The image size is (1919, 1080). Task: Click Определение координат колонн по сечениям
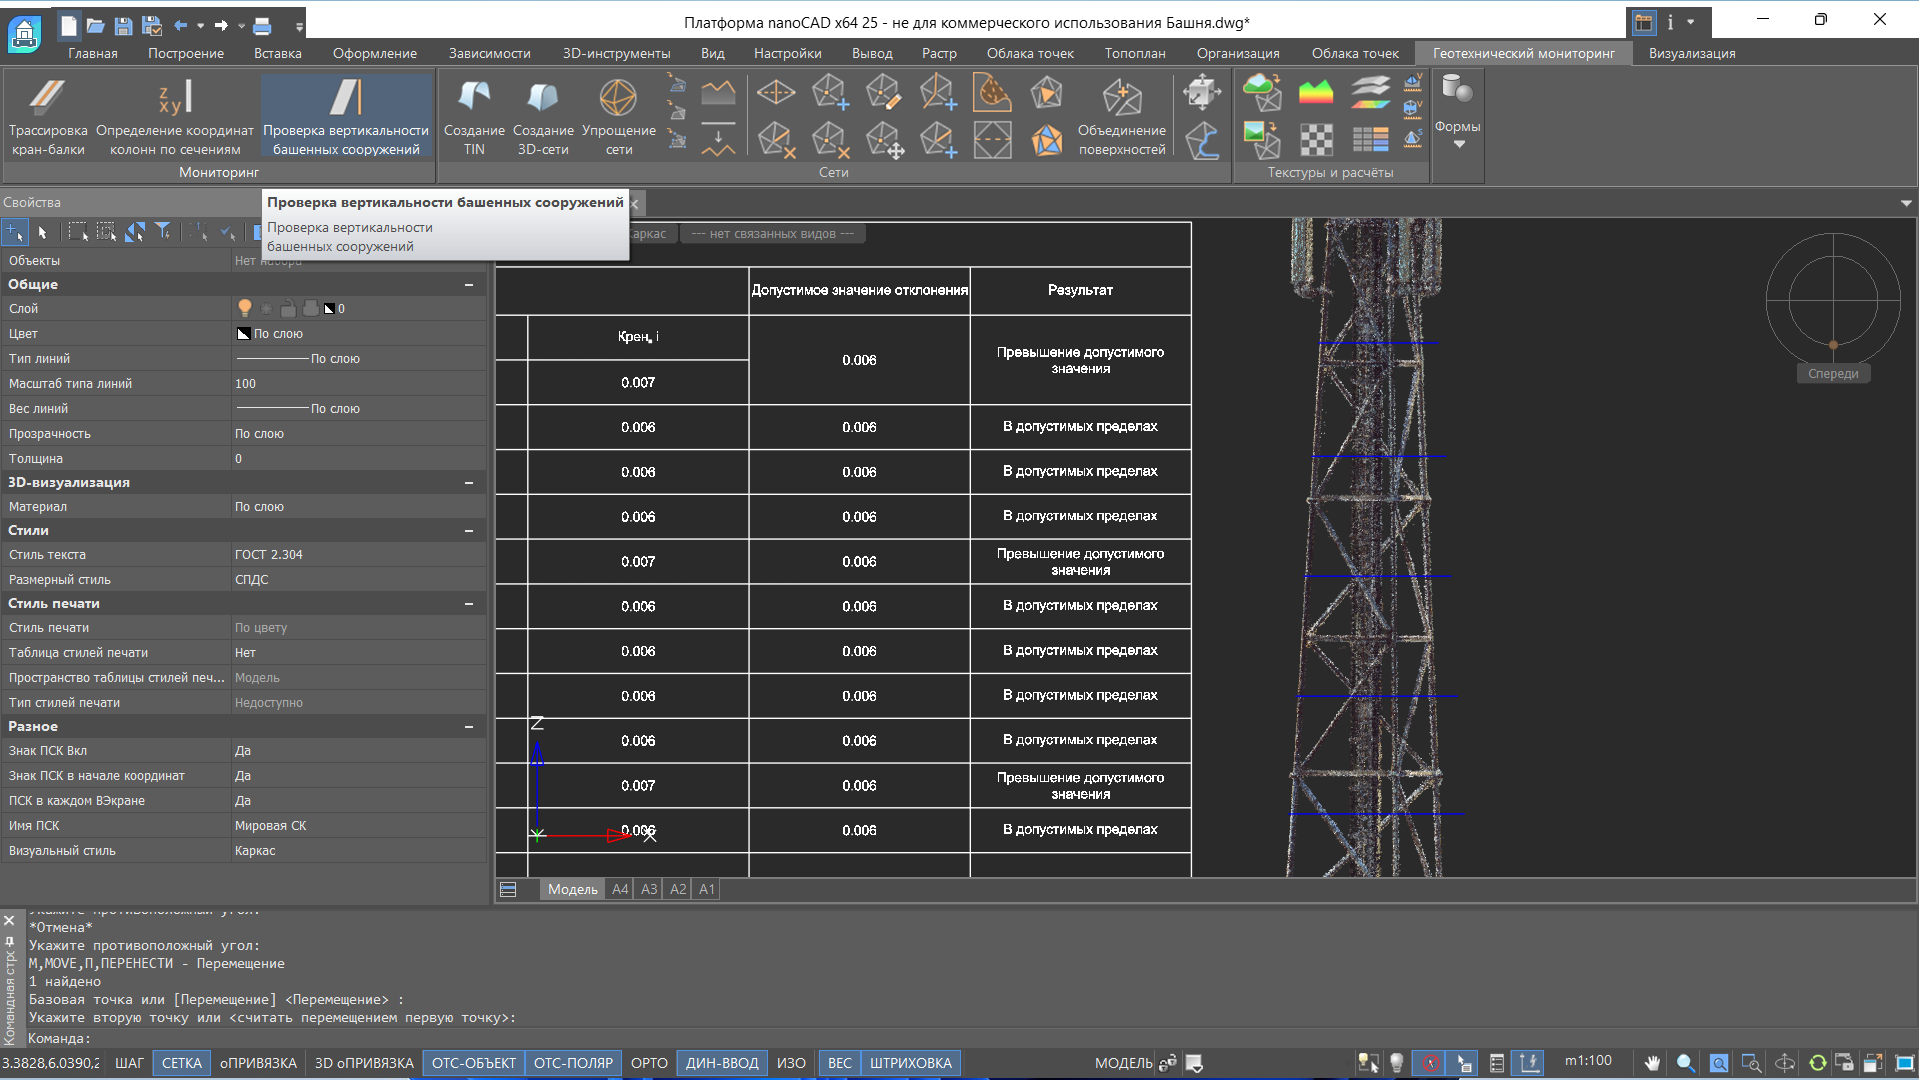175,116
